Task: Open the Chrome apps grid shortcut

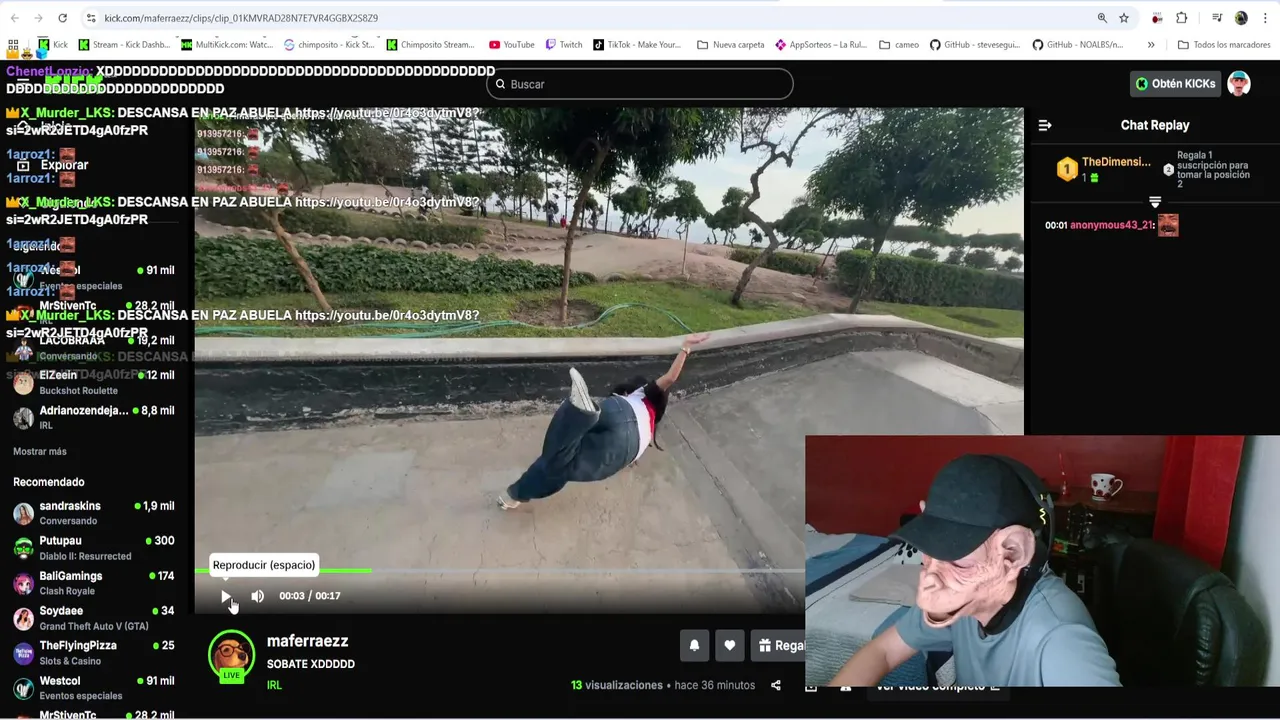Action: [13, 45]
